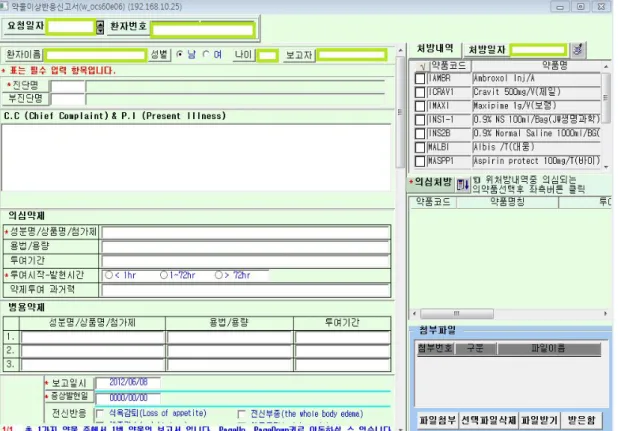The width and height of the screenshot is (618, 431).
Task: Check the IMAXI Maxipime 1g checkbox
Action: tap(420, 106)
